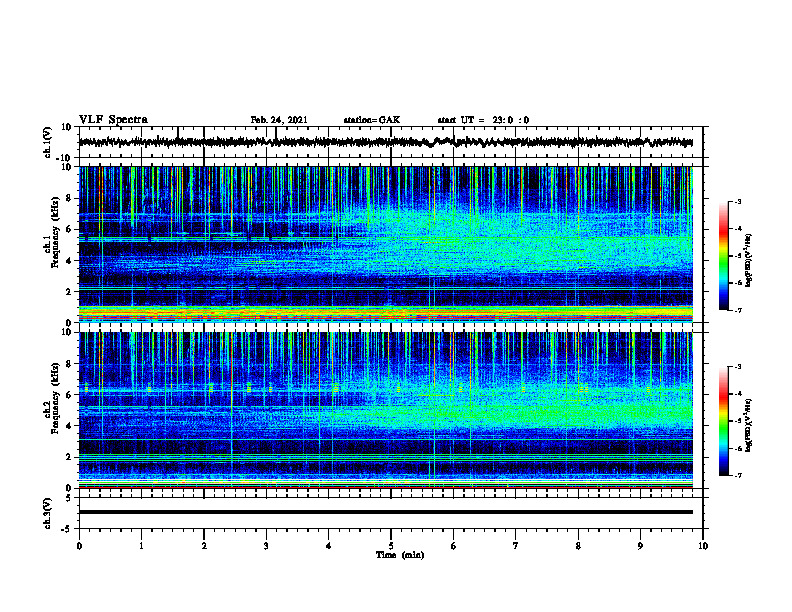Click the "start UT = 23:0 :0" text
The height and width of the screenshot is (612, 792).
point(483,120)
